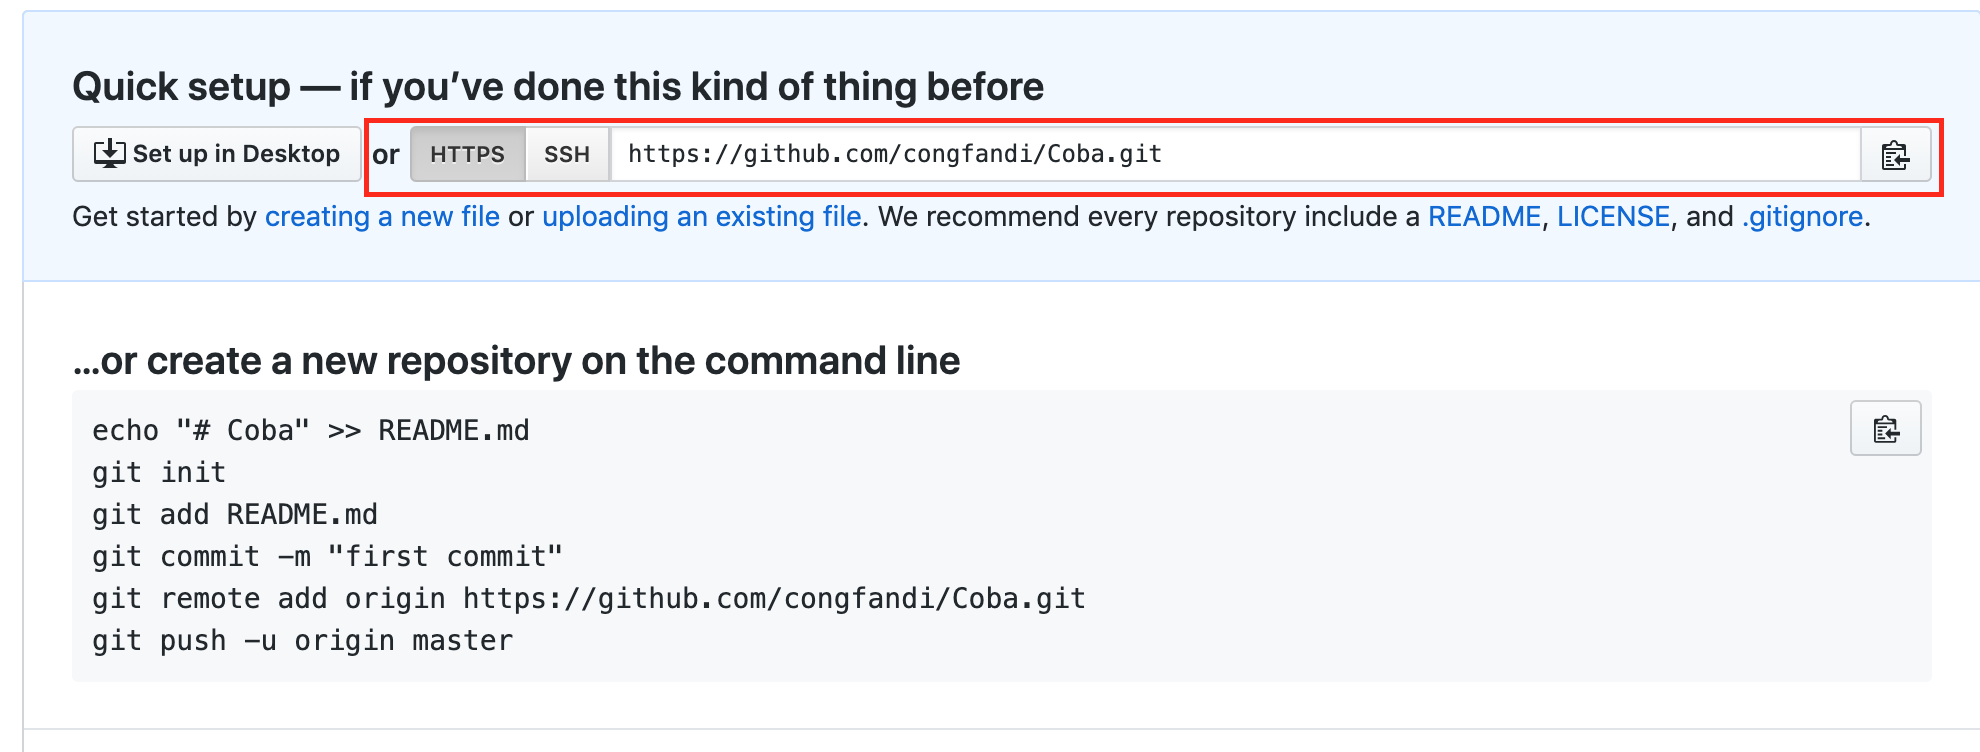Click the git add README.md line

pyautogui.click(x=235, y=515)
